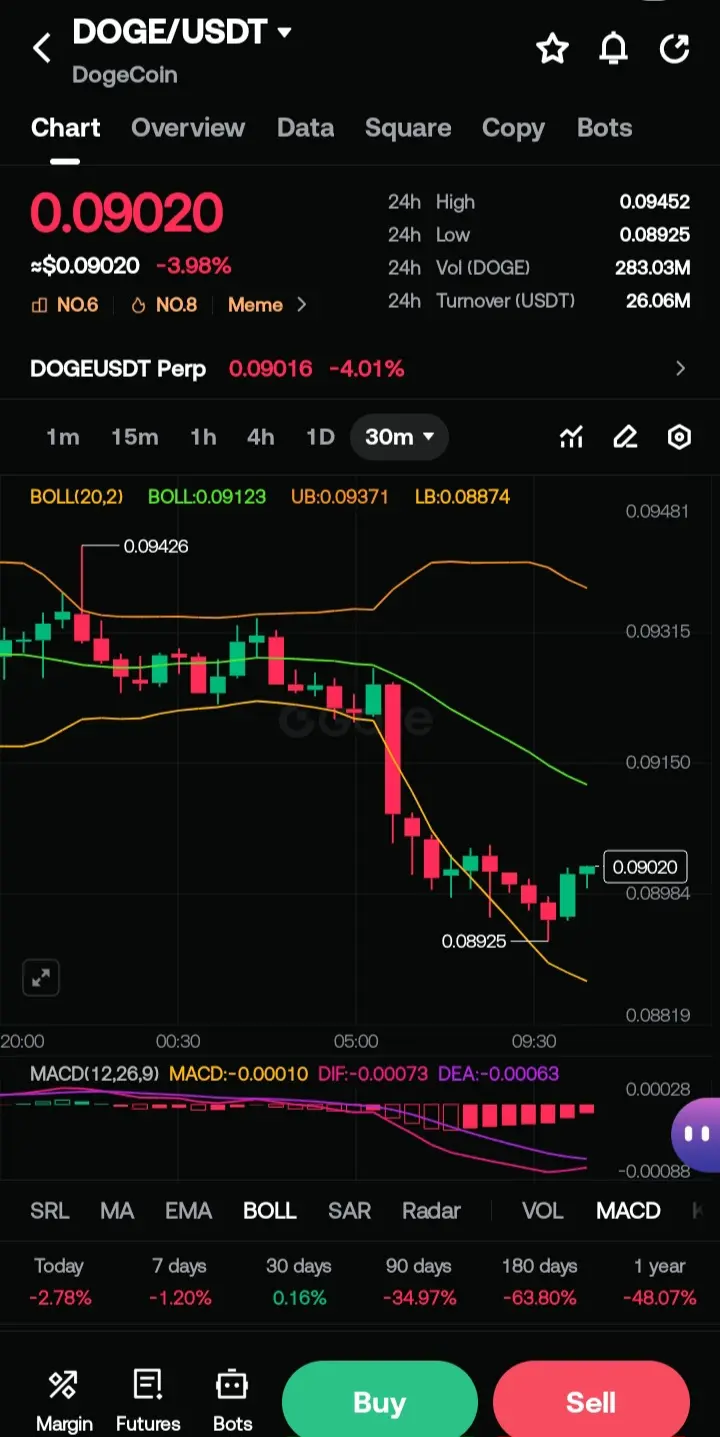Screen dimensions: 720x1437
Task: Enable the Radar indicator
Action: click(431, 1211)
